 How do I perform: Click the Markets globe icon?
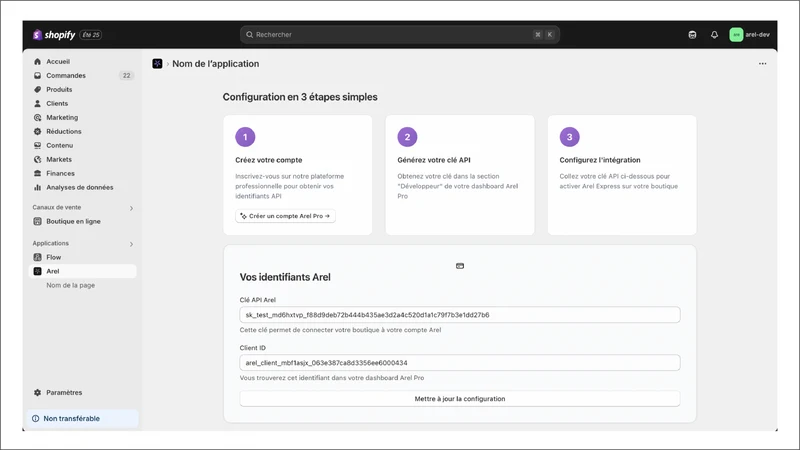point(37,159)
